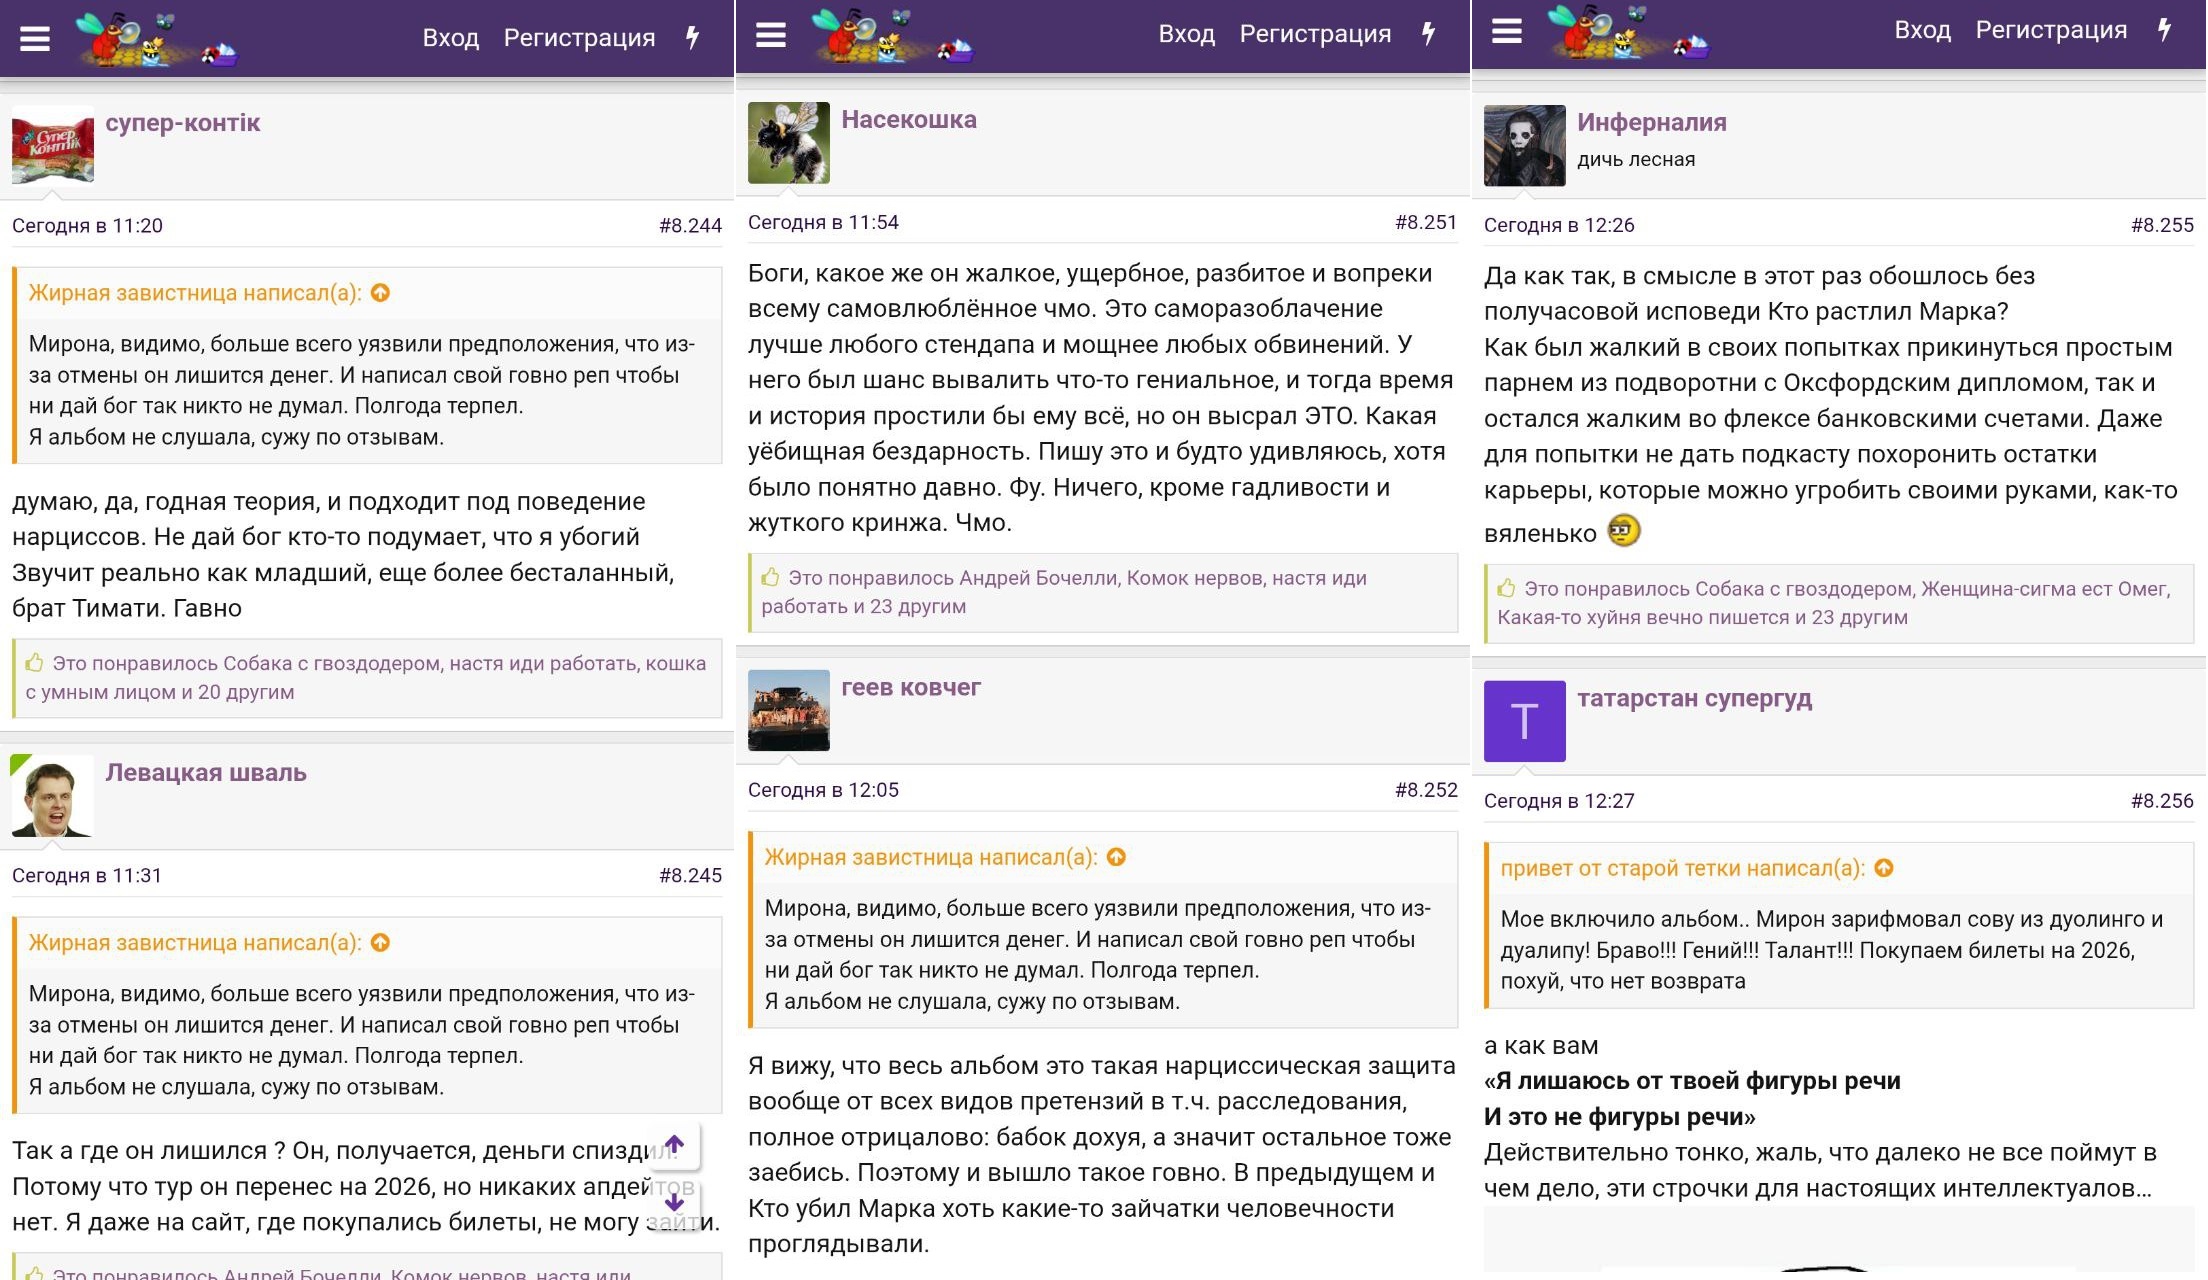Jump to quoted post in супер-контік reply
This screenshot has height=1280, width=2208.
[x=380, y=293]
